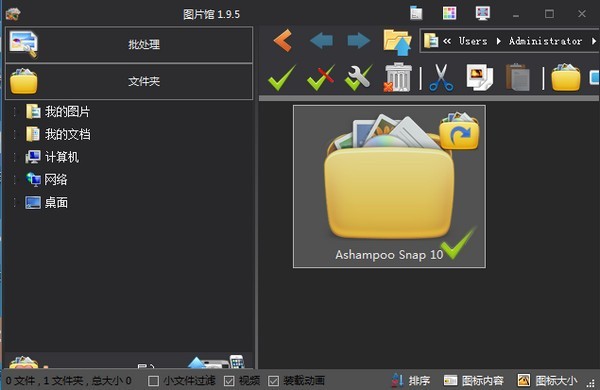Expand the 我的图片 tree node
Screen dimensions: 600x390
[15, 112]
